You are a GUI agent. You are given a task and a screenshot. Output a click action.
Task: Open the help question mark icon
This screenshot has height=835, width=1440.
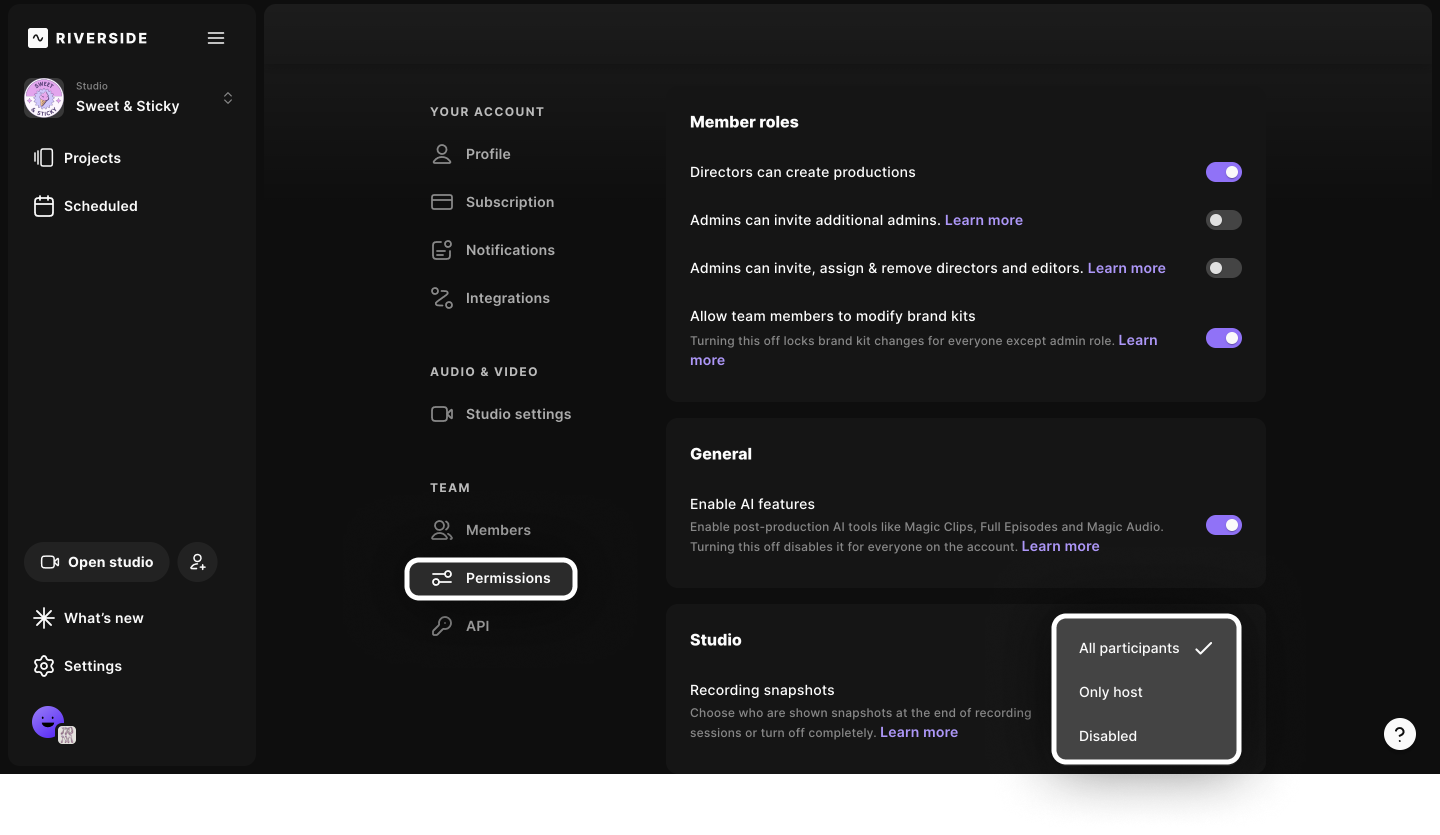point(1399,733)
